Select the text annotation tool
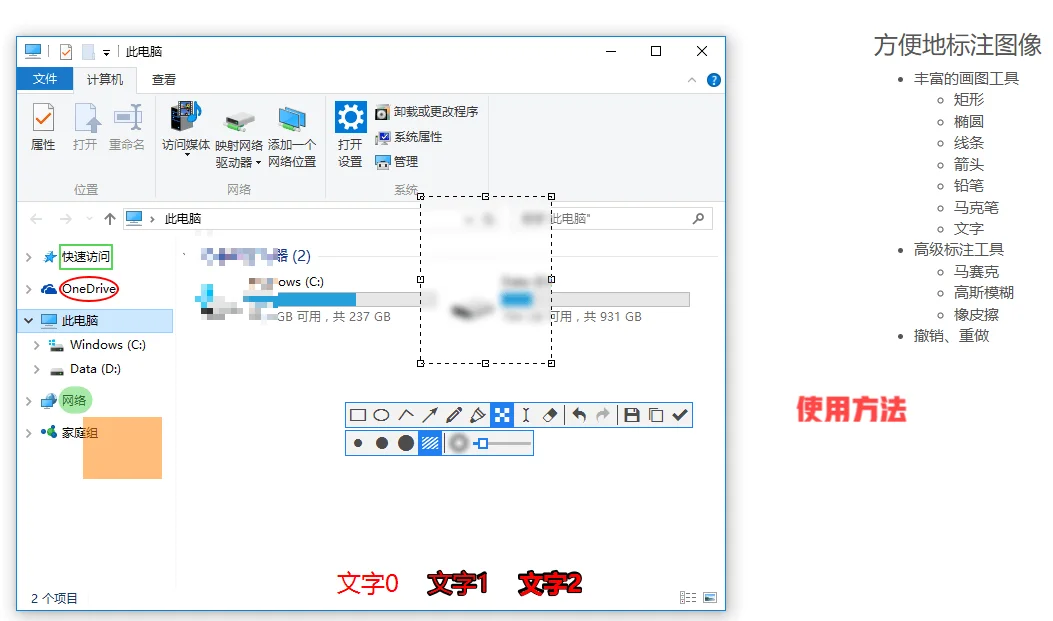 coord(525,415)
